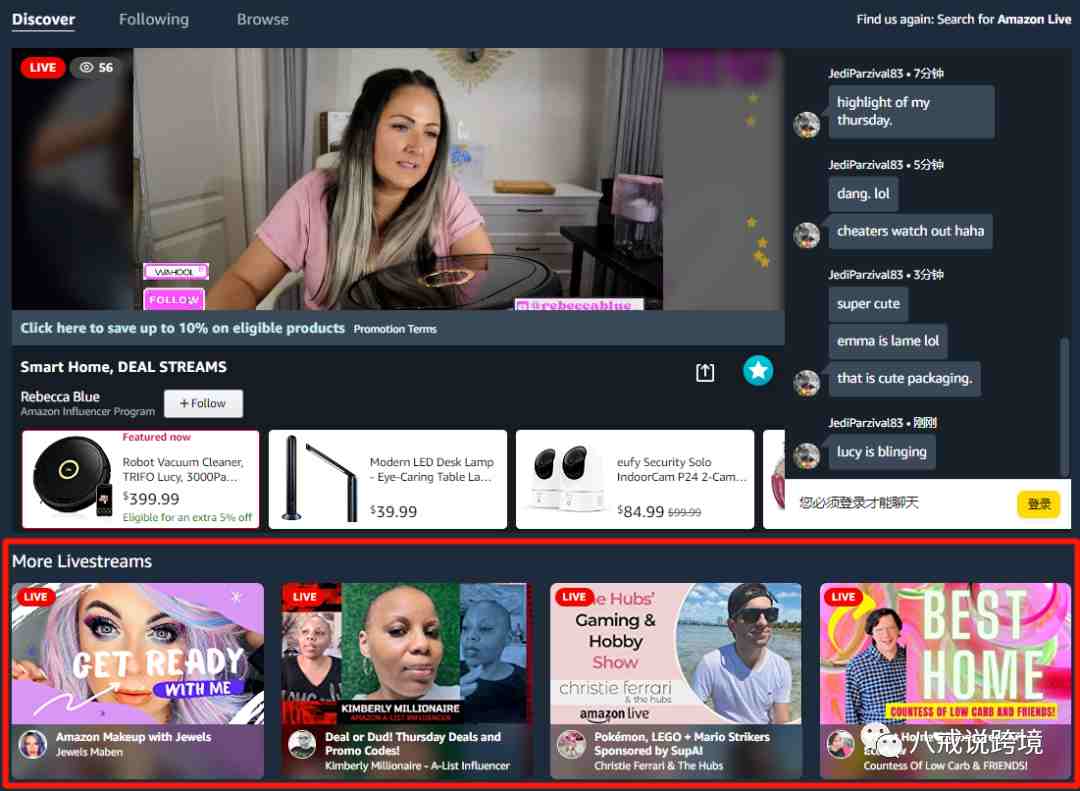Open the Gaming & Hobby Show thumbnail

676,654
